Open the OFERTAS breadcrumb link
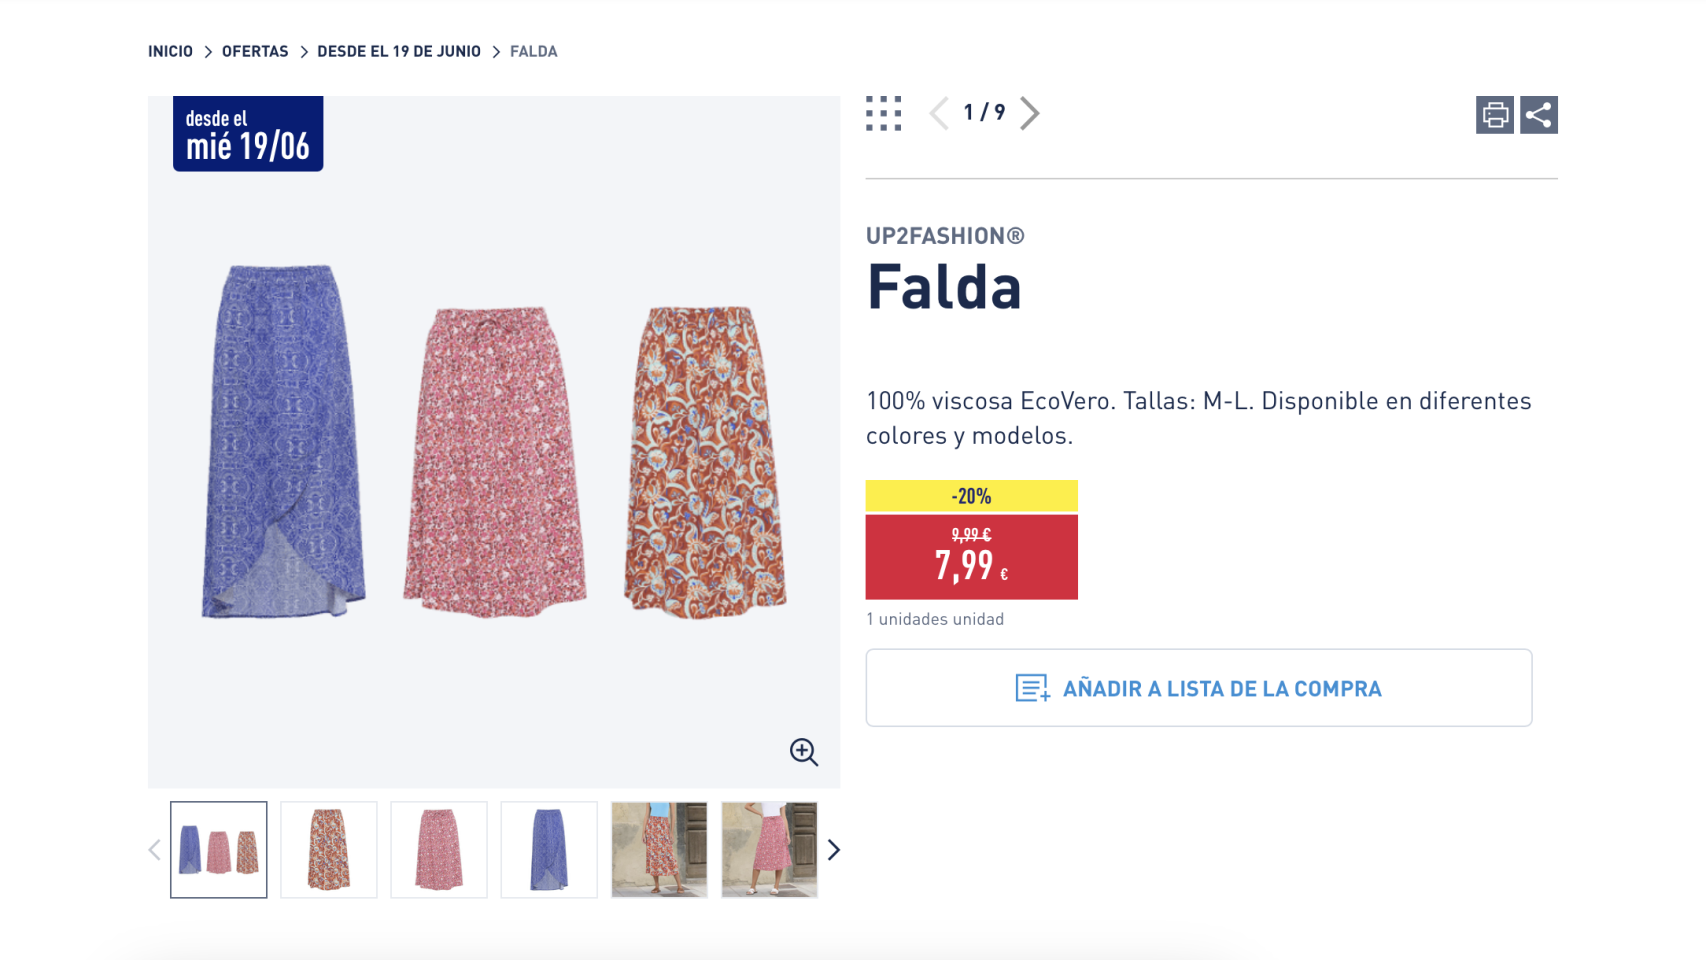Image resolution: width=1706 pixels, height=960 pixels. coord(254,50)
